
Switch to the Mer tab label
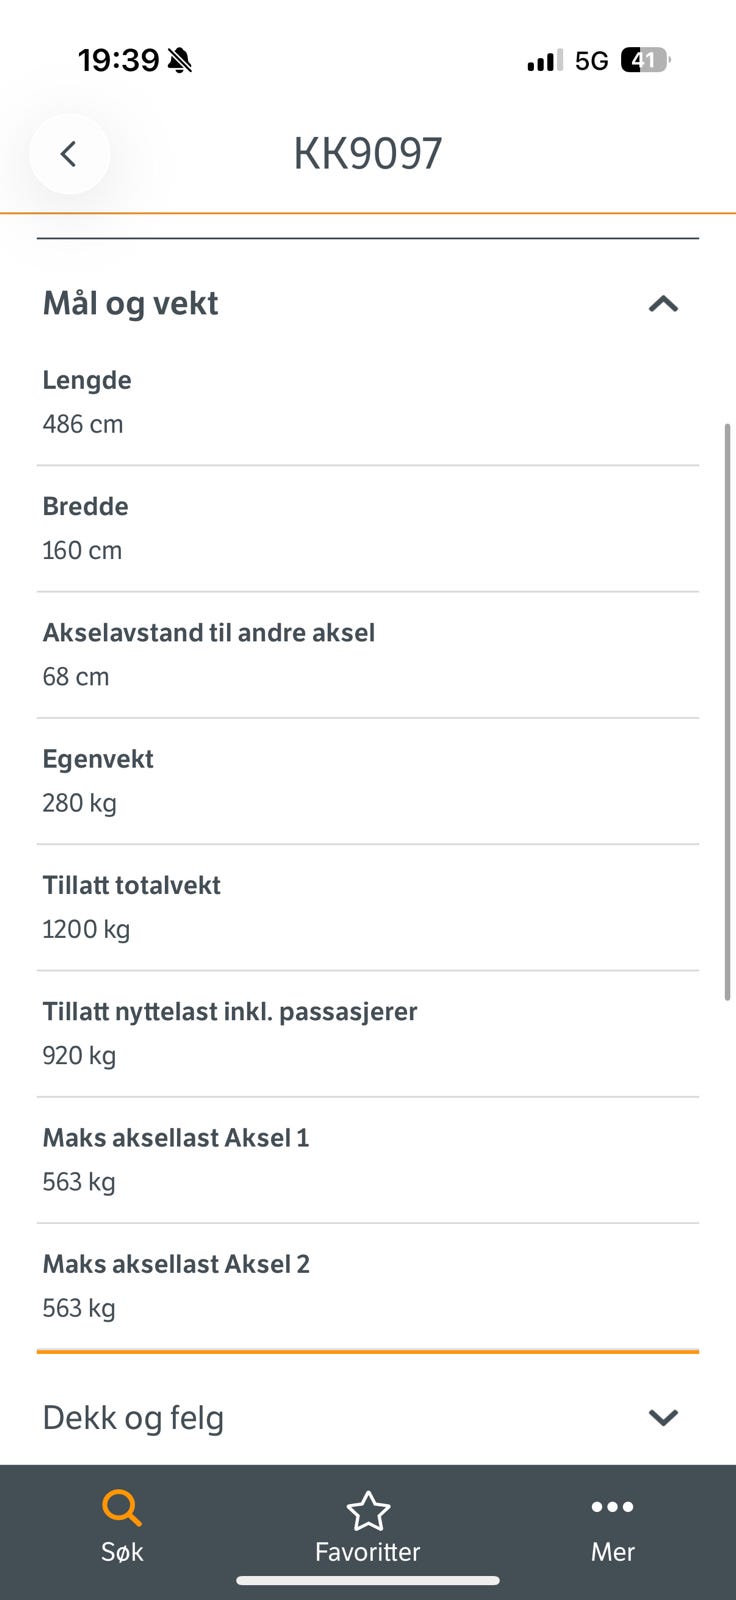coord(612,1552)
